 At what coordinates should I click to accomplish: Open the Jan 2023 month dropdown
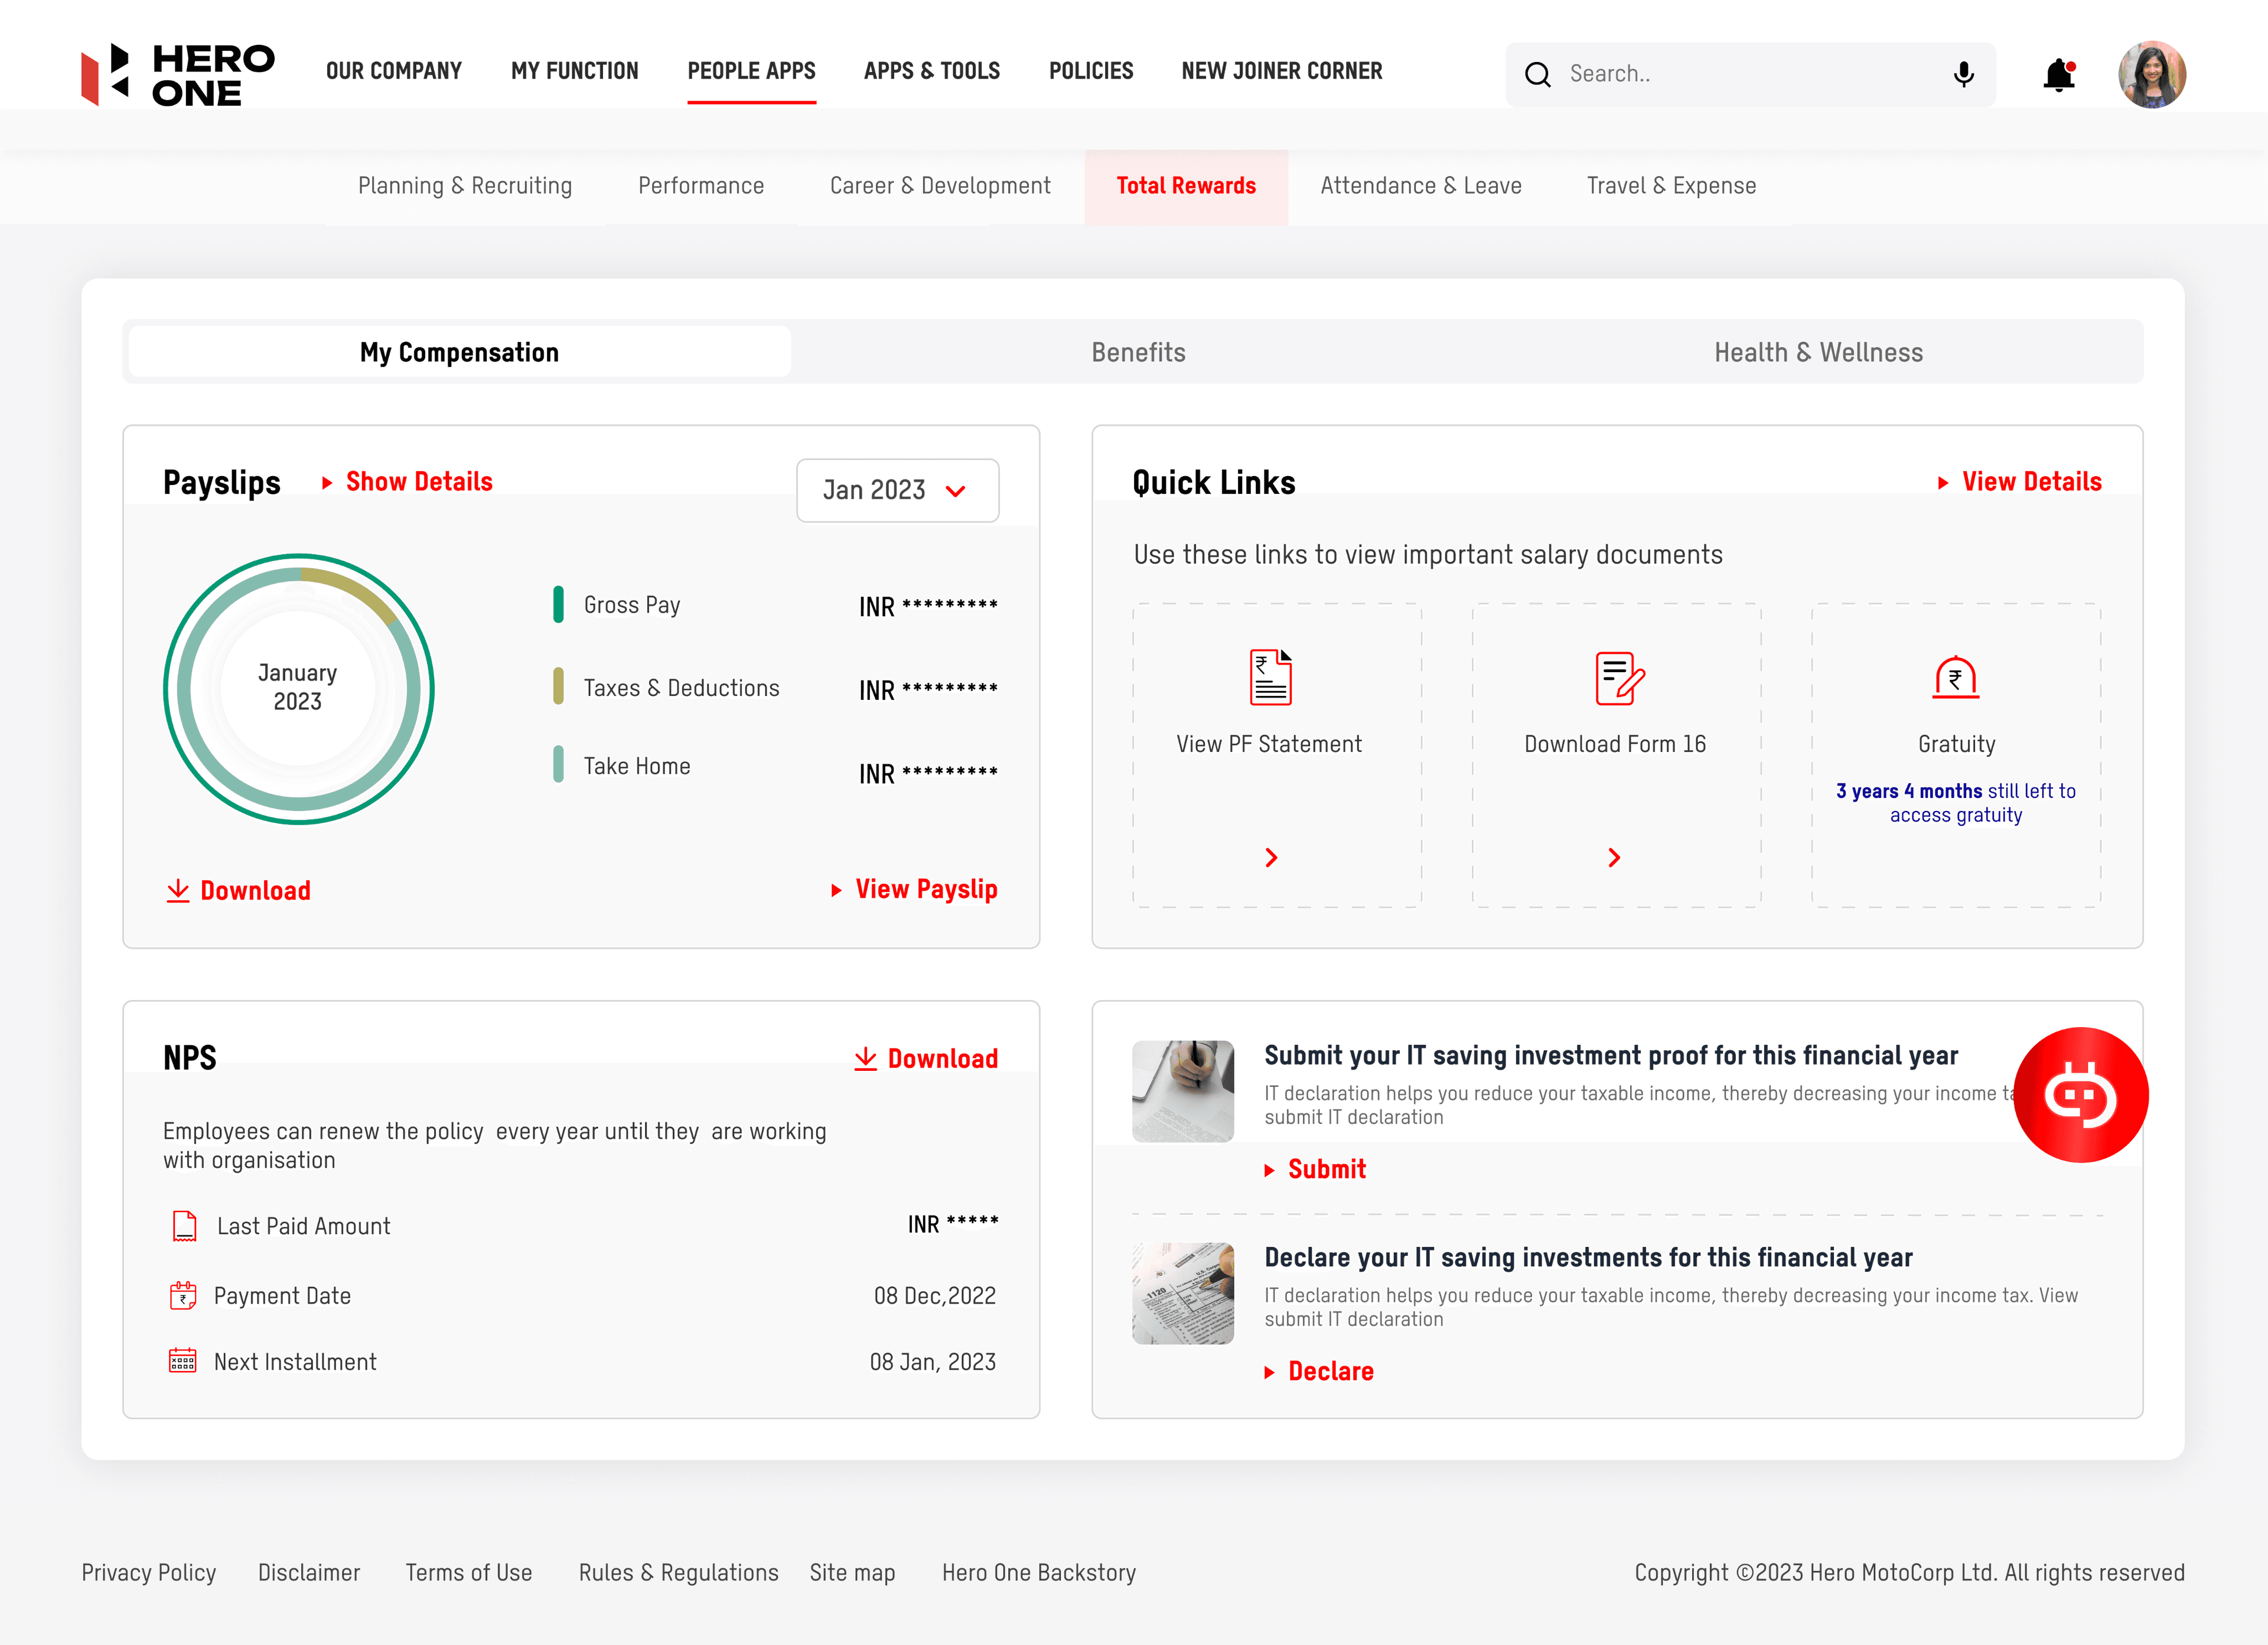point(897,490)
